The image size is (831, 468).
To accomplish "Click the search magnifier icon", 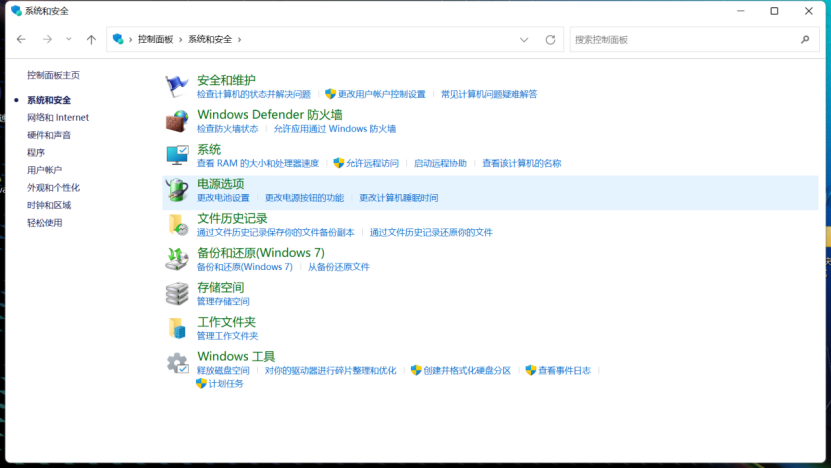I will 805,39.
